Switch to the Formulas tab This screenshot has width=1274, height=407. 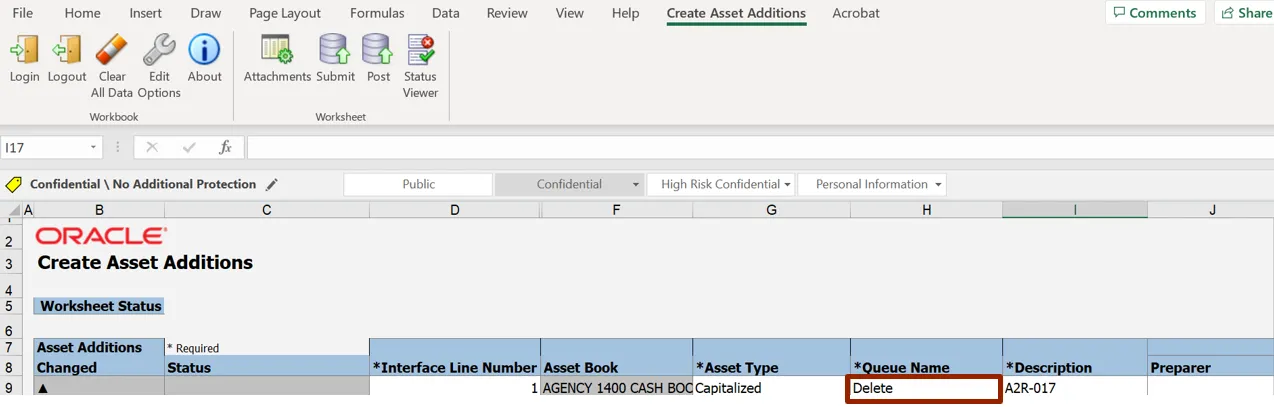click(x=377, y=13)
